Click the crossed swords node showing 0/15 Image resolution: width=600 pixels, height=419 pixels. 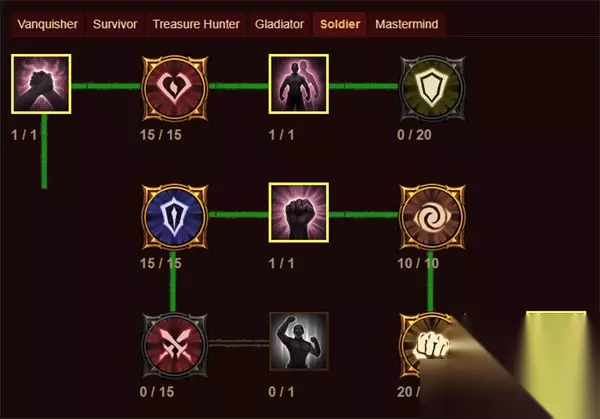[x=175, y=345]
